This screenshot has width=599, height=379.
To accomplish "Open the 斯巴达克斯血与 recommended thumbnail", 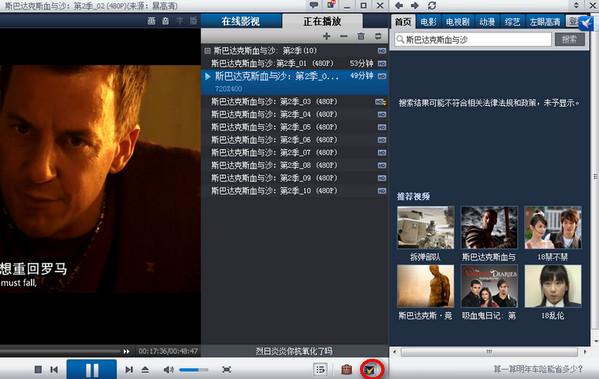I will tap(489, 228).
